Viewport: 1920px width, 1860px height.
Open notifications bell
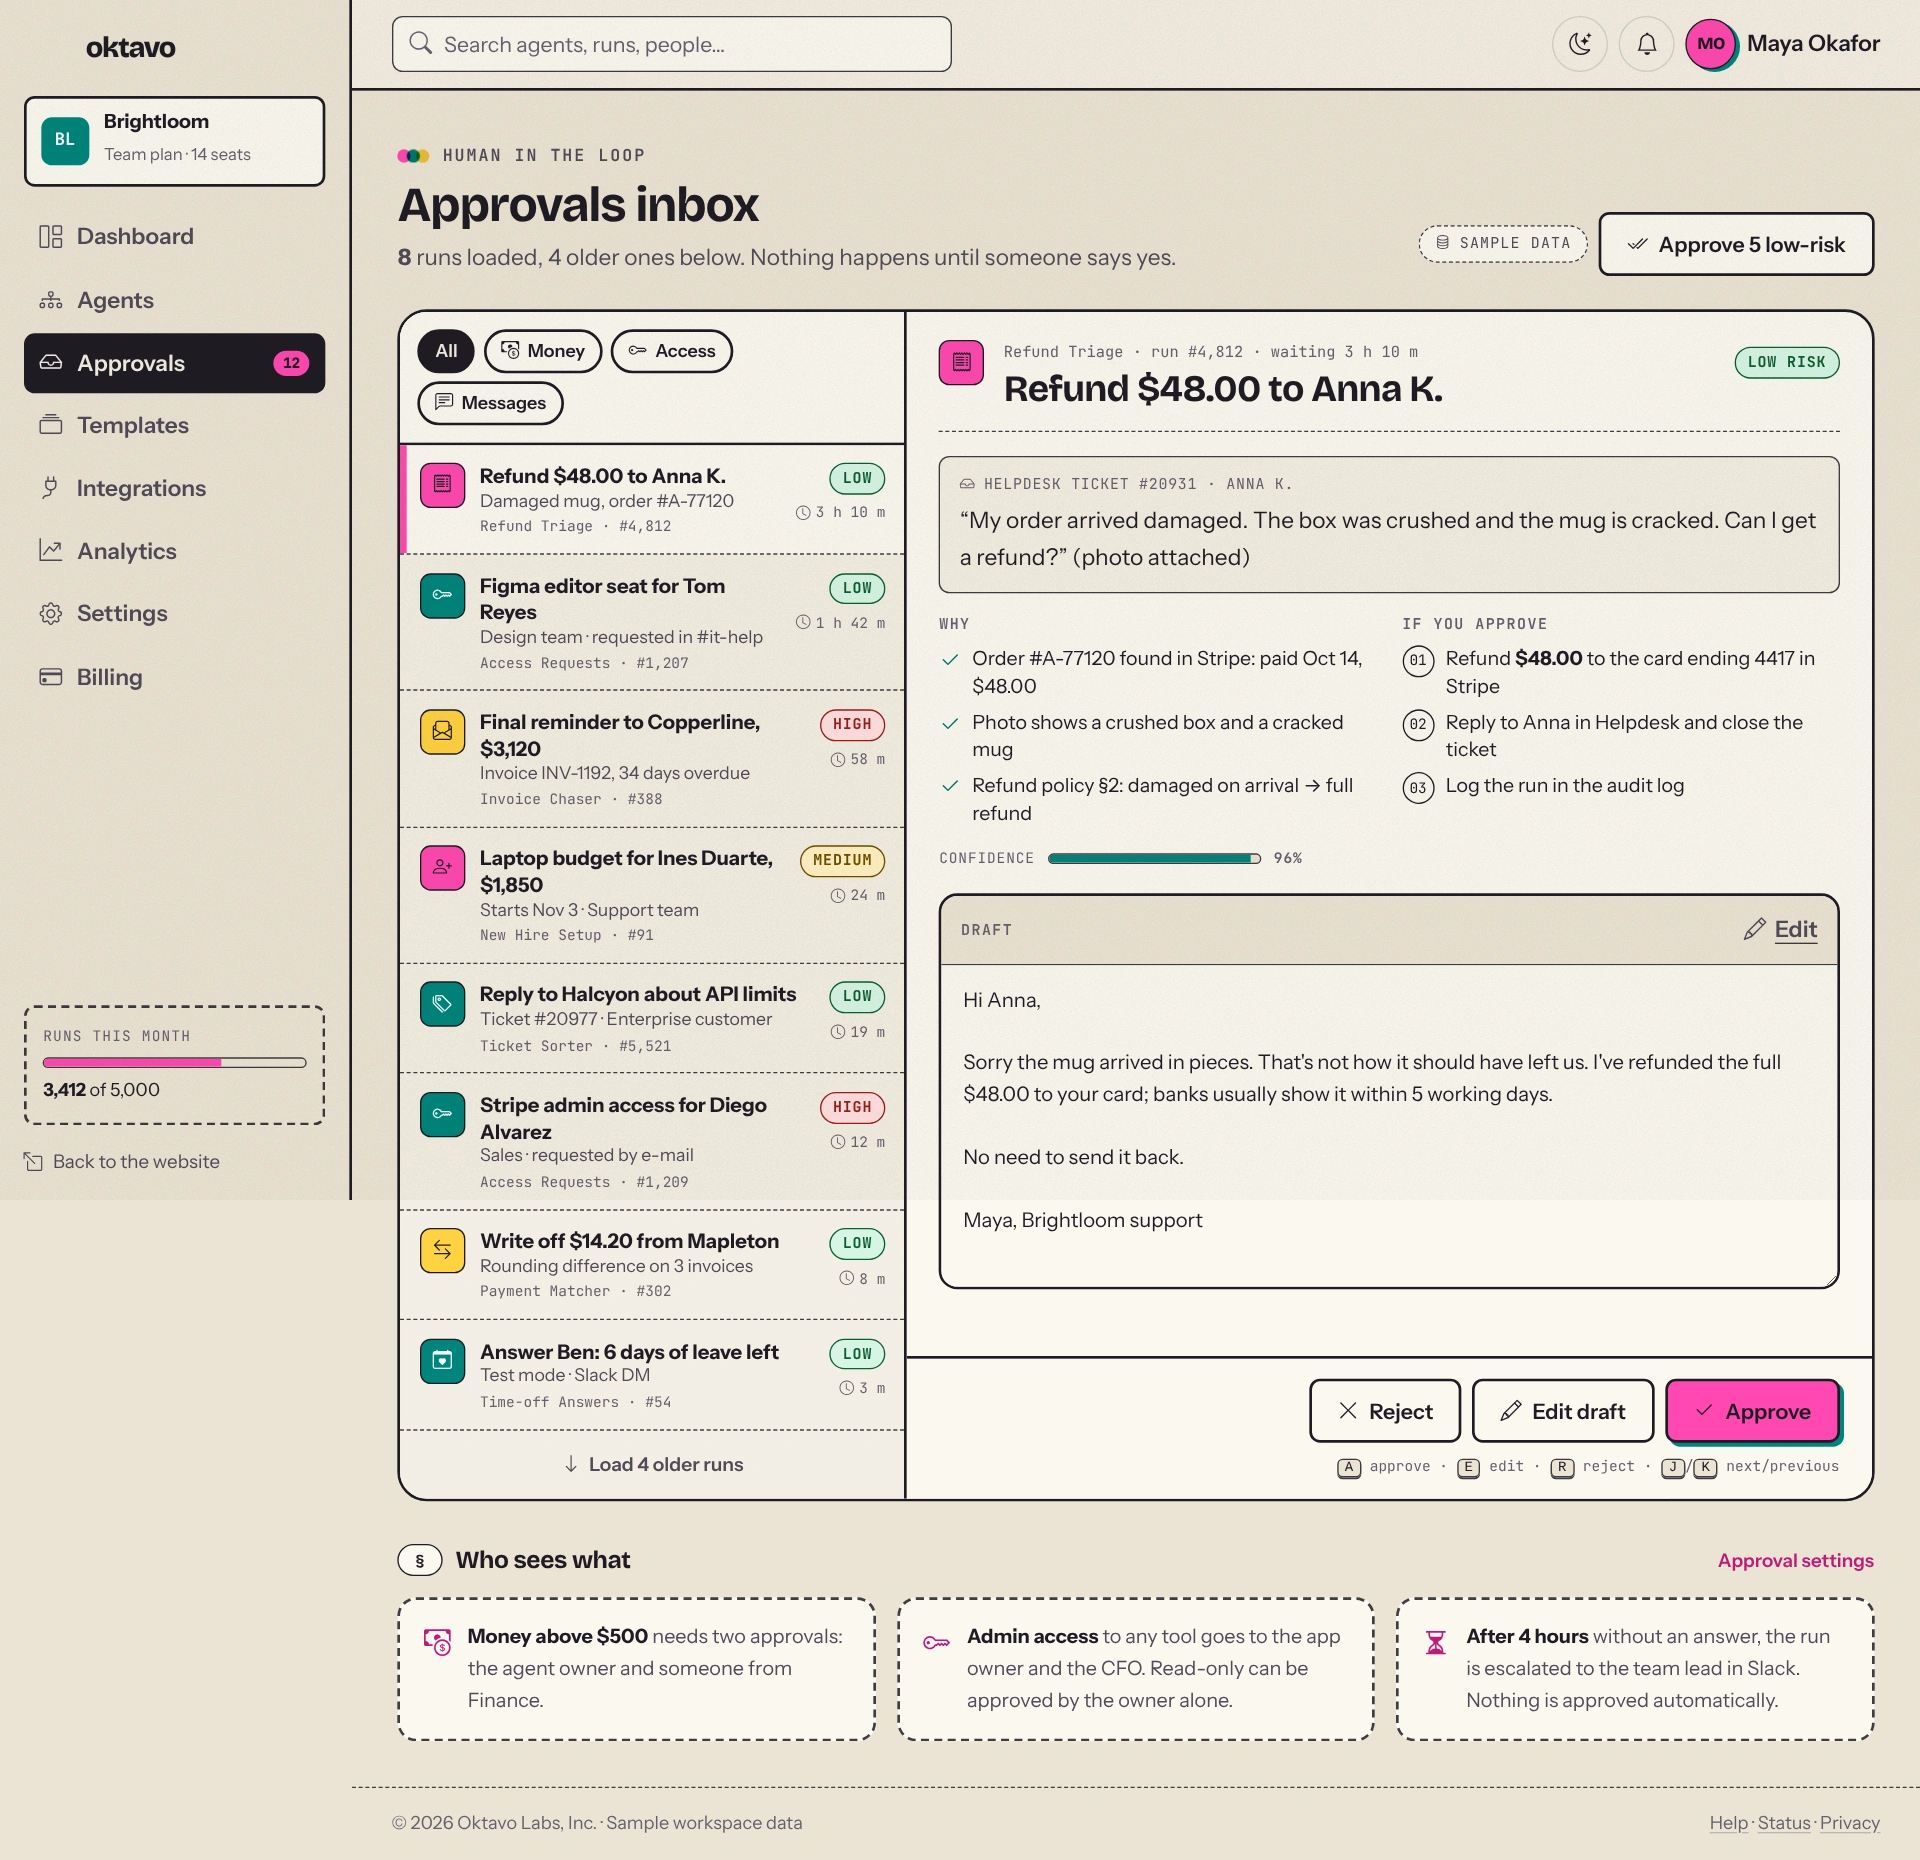tap(1646, 44)
